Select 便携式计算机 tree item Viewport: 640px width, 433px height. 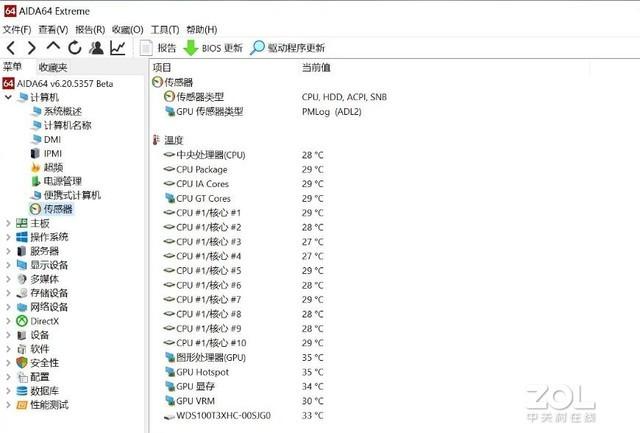tap(66, 195)
